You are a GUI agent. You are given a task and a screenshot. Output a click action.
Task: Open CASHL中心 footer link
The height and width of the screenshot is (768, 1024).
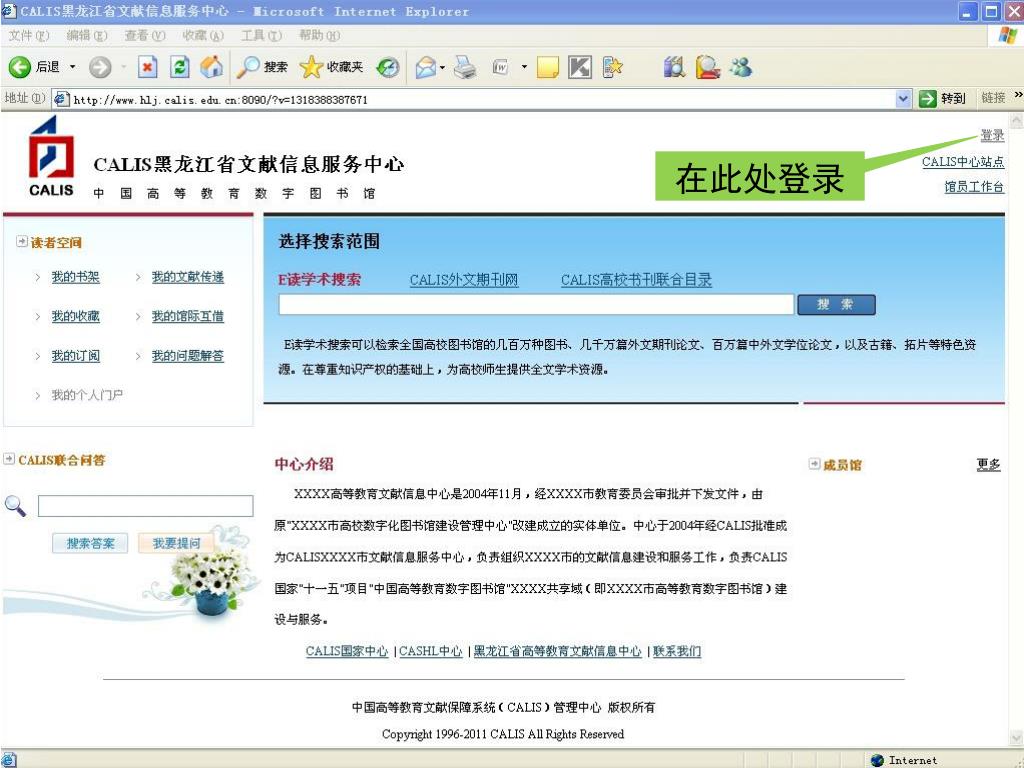(x=430, y=651)
